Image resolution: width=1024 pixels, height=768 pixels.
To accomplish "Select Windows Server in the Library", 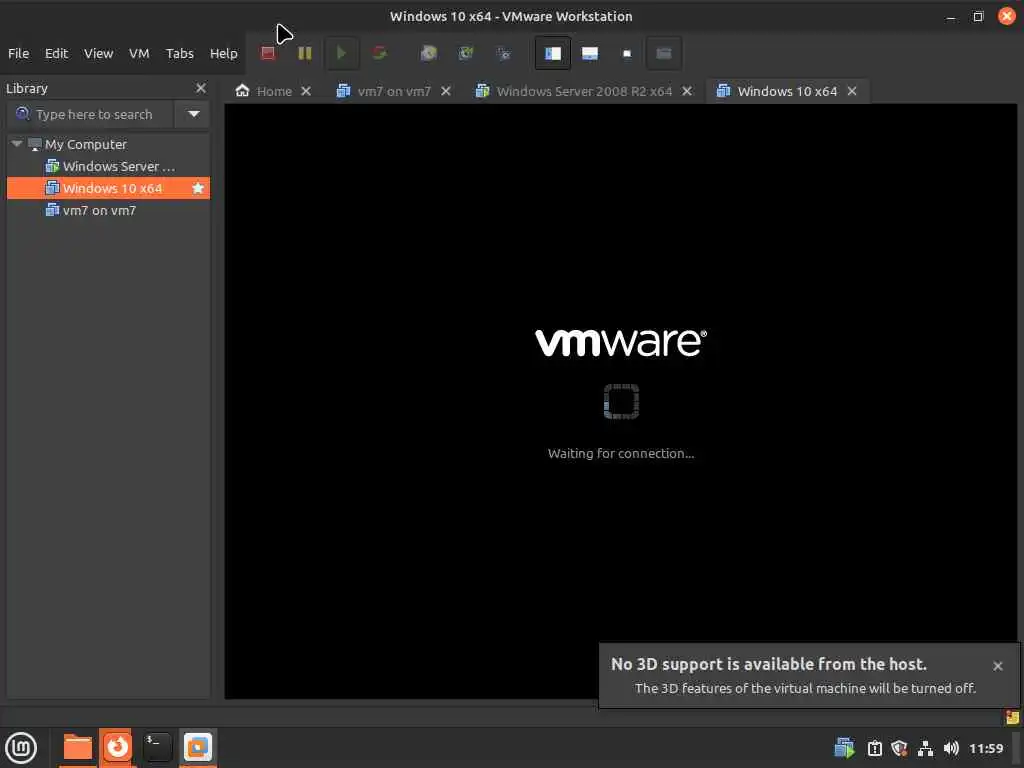I will click(110, 167).
